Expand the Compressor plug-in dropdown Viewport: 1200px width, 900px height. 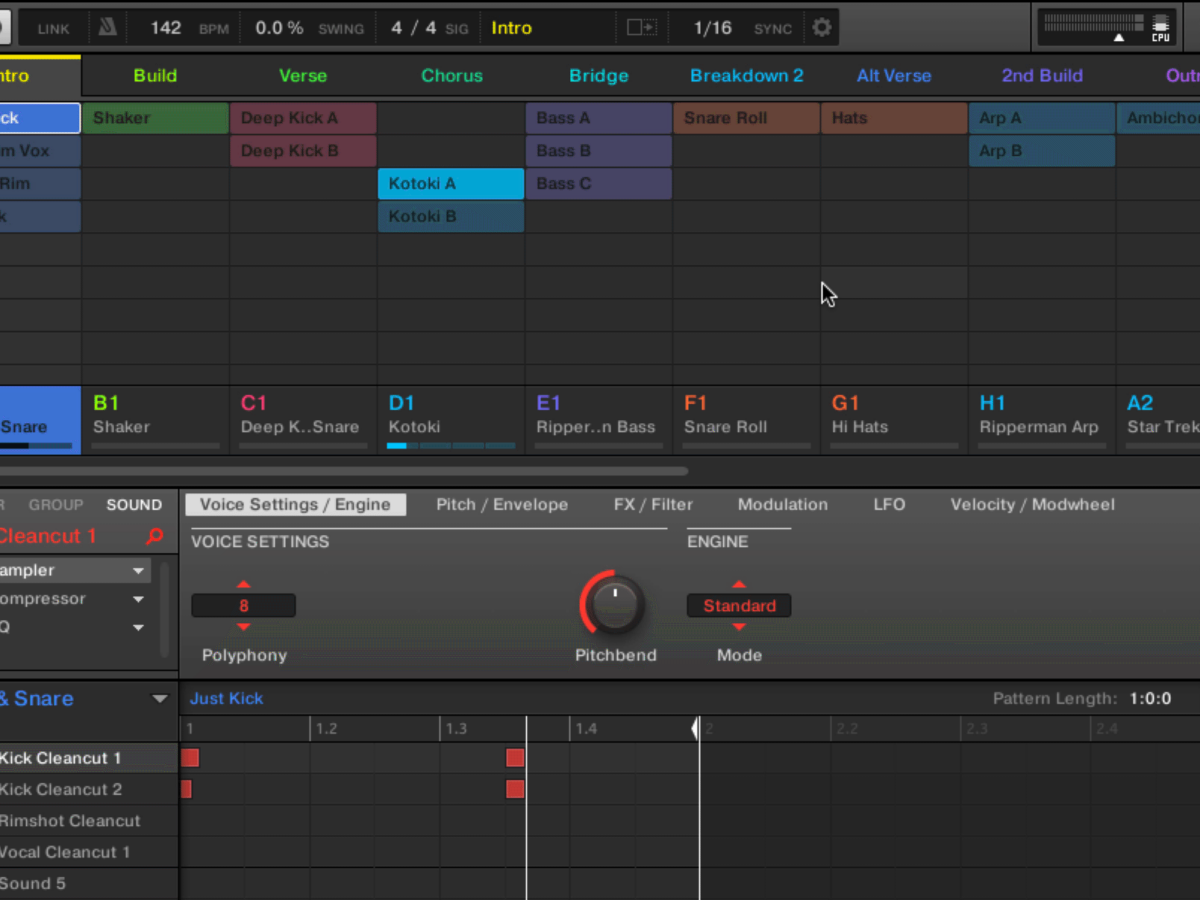tap(138, 600)
